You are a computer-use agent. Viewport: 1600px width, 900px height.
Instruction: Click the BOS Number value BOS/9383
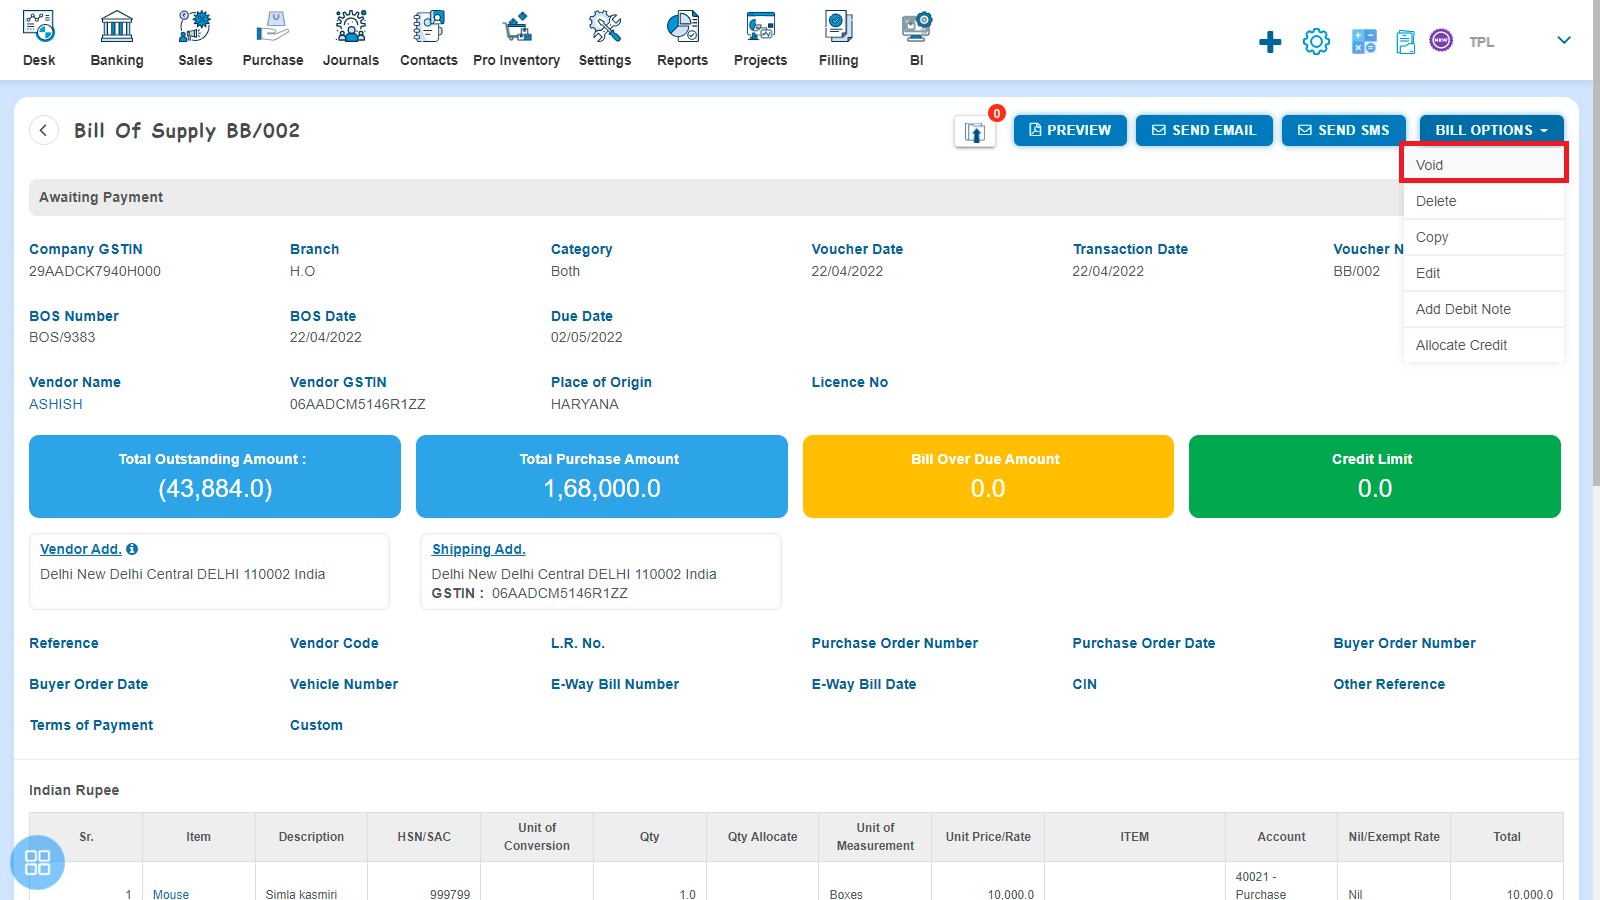click(x=62, y=337)
